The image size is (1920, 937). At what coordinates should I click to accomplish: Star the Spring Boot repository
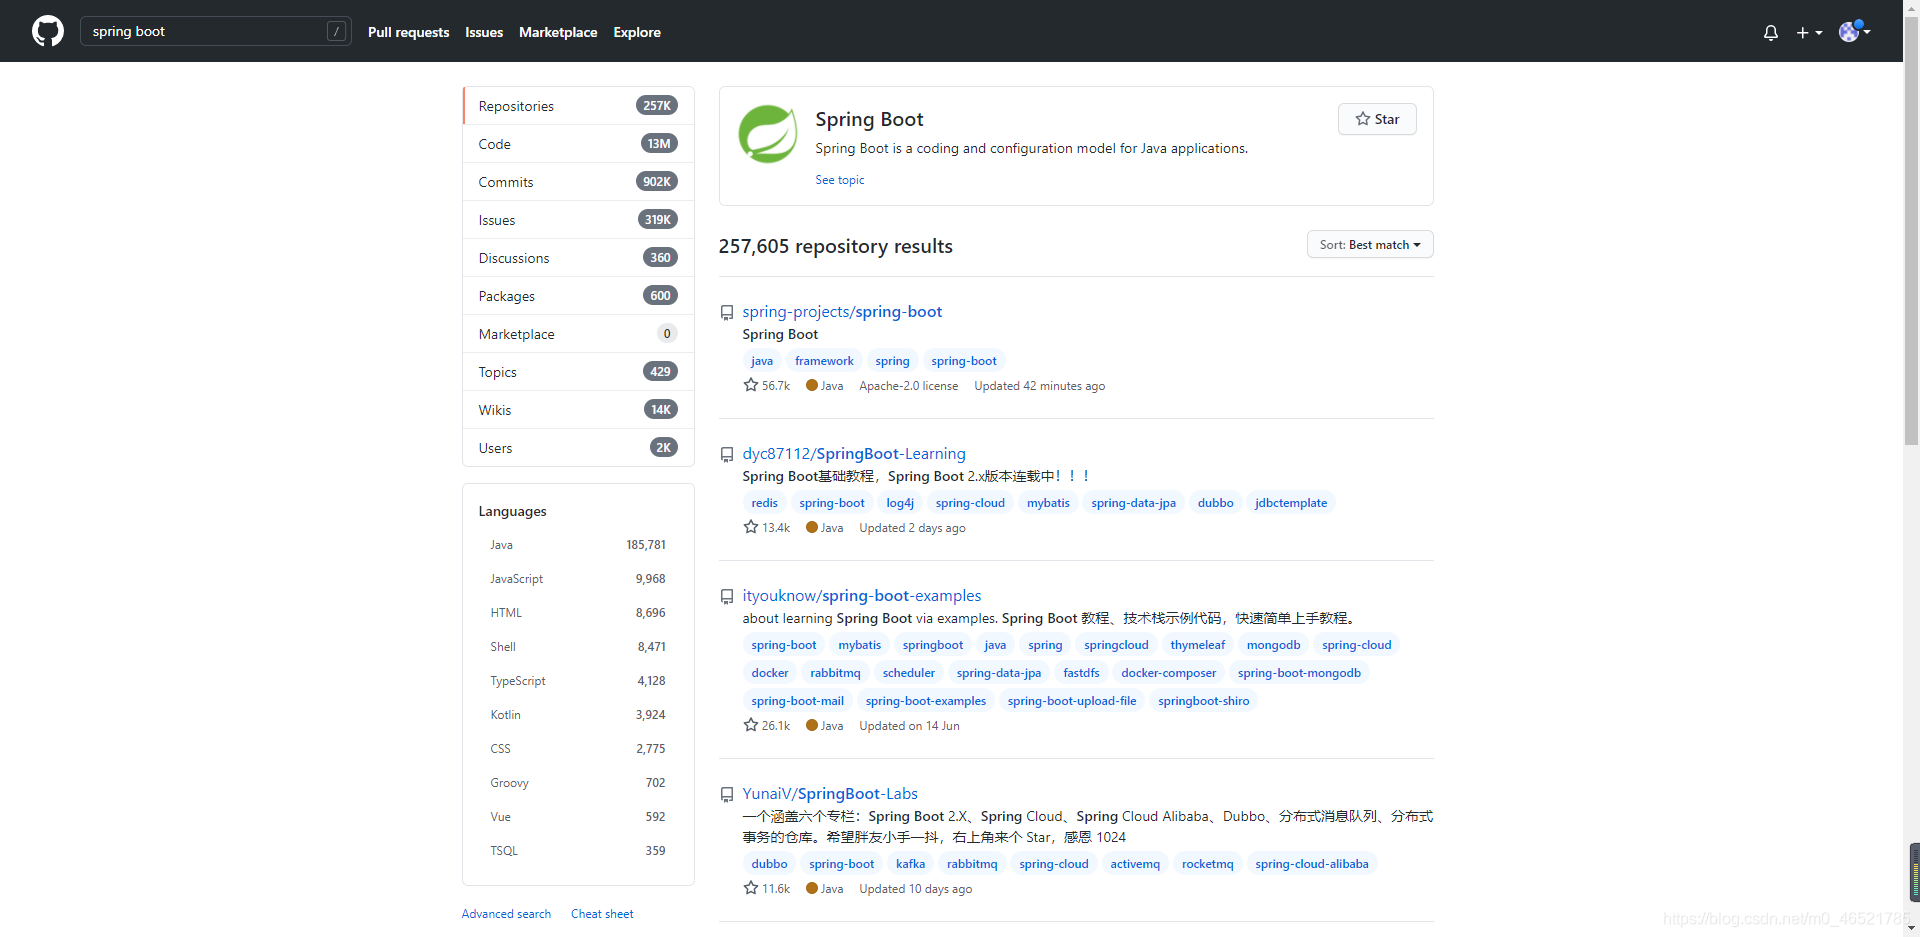pyautogui.click(x=1376, y=118)
